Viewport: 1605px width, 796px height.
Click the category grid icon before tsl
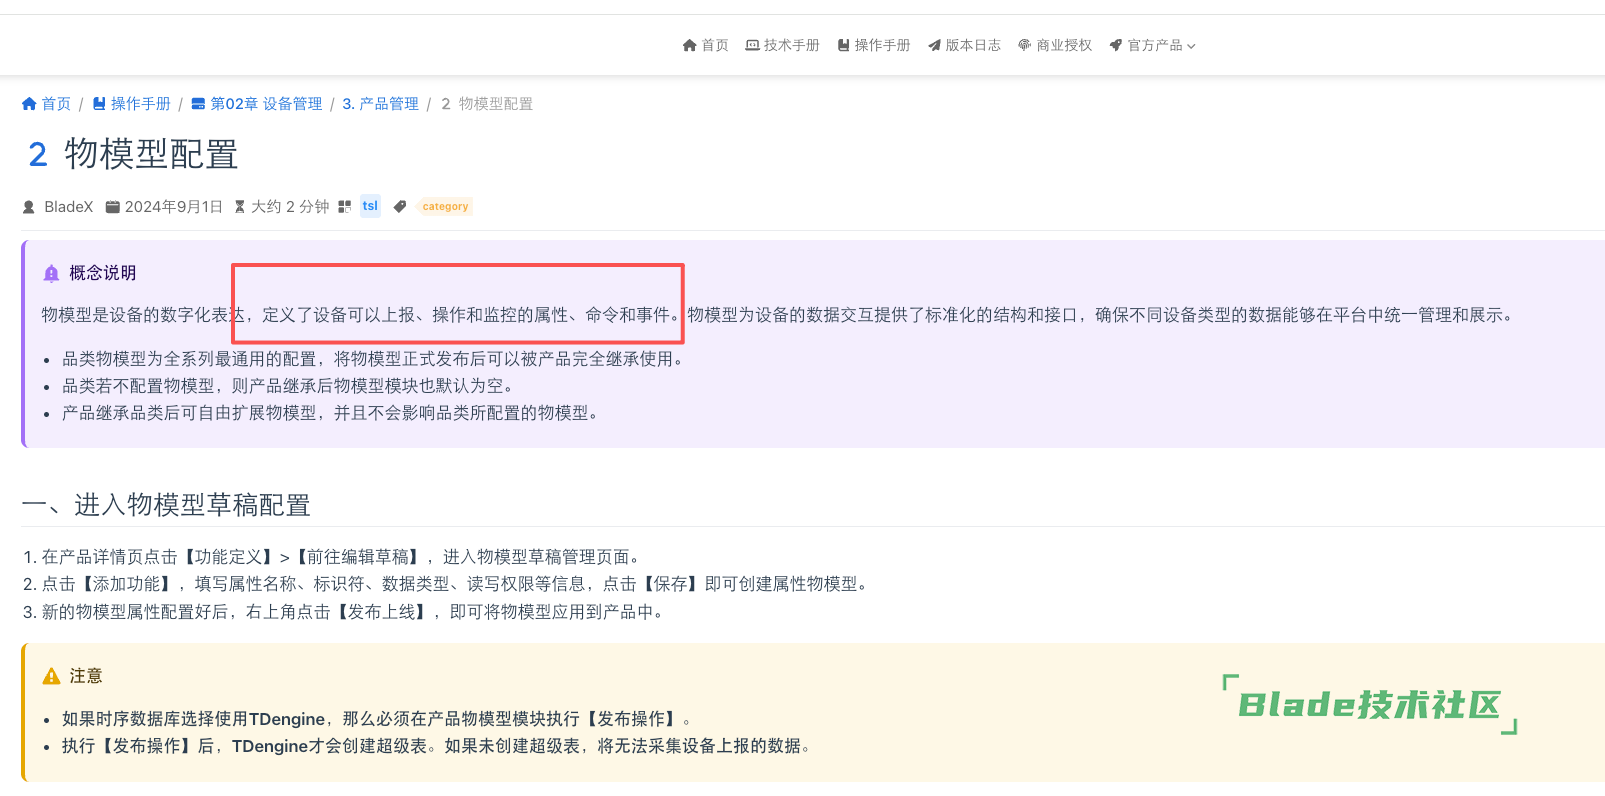point(344,207)
